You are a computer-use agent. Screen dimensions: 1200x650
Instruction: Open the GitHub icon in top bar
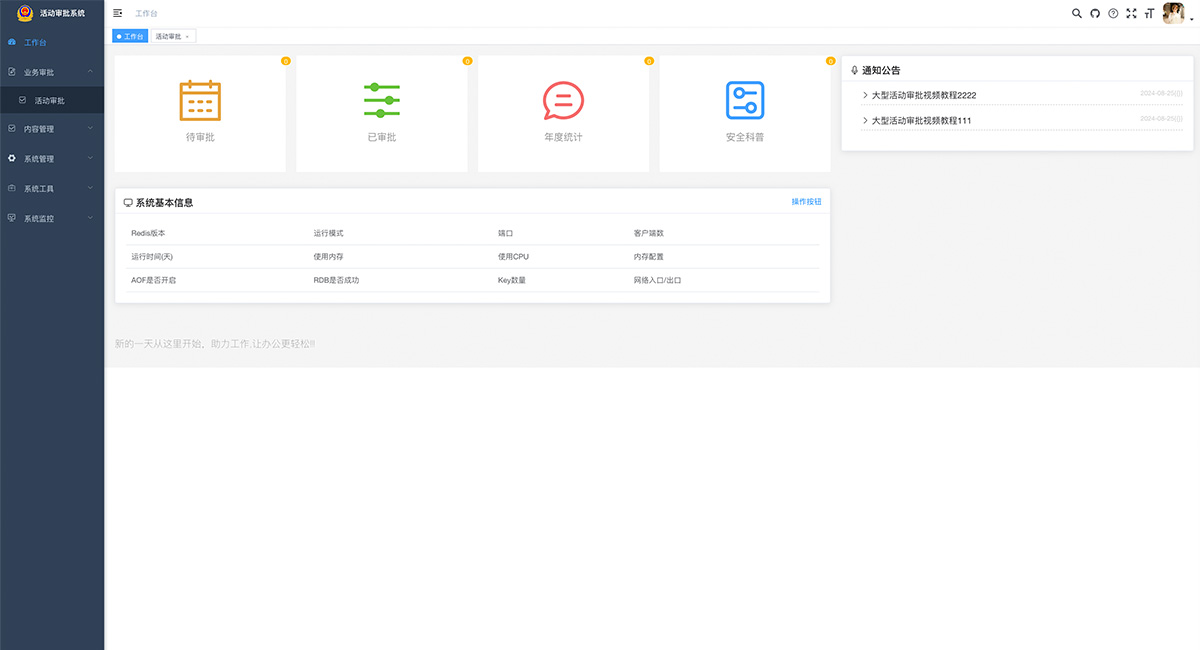[x=1095, y=13]
